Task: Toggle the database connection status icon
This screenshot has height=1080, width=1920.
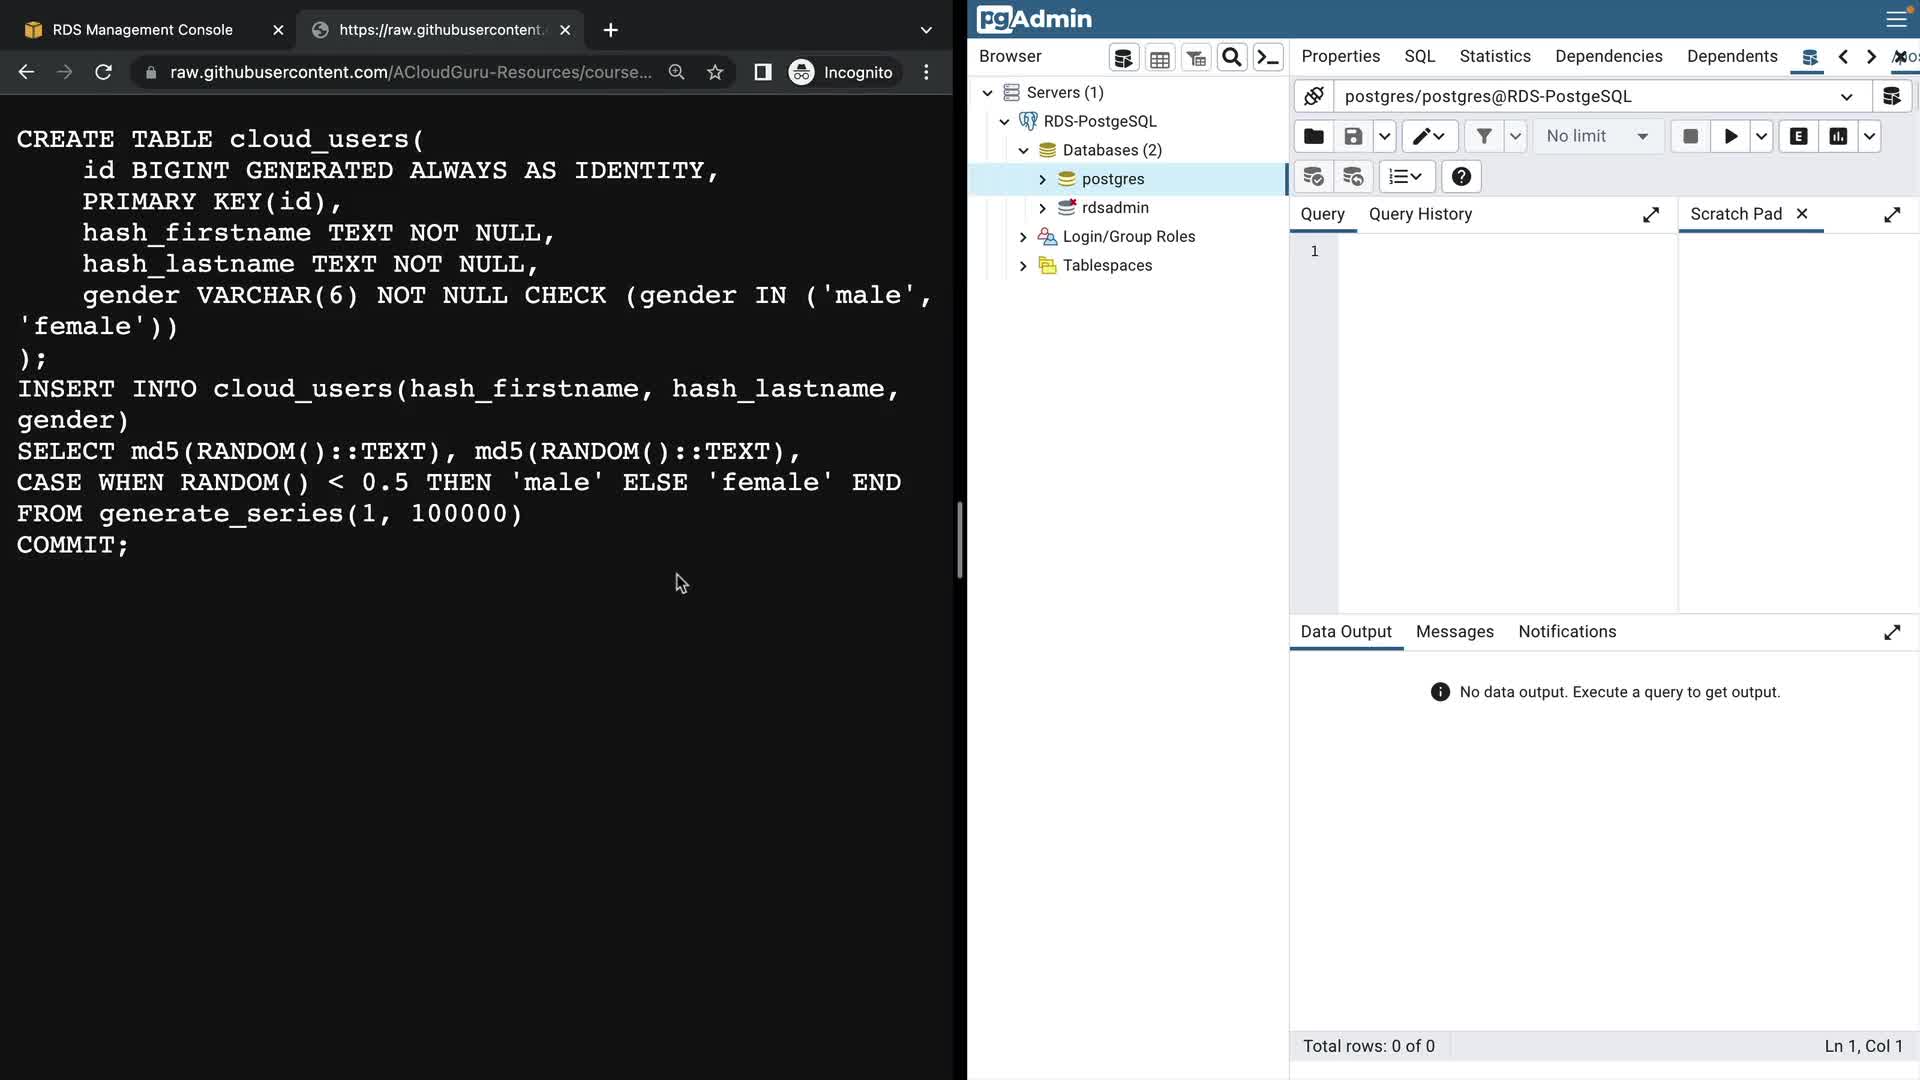Action: pyautogui.click(x=1314, y=96)
